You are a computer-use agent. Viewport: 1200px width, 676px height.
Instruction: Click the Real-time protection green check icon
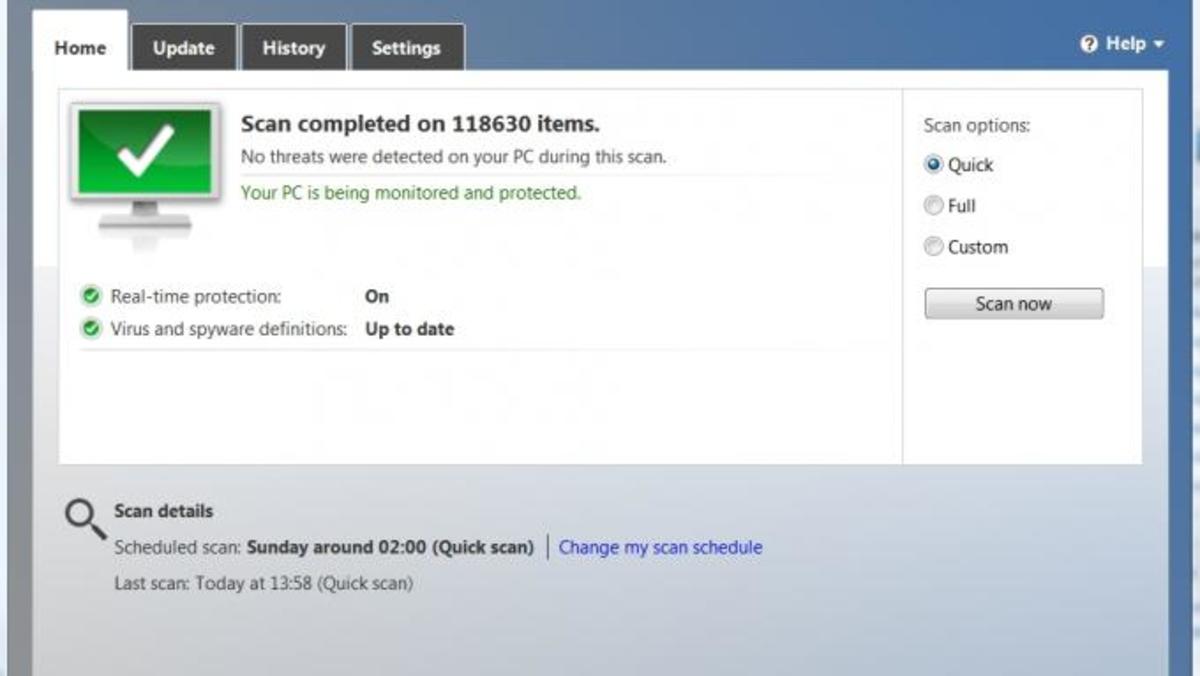(91, 296)
